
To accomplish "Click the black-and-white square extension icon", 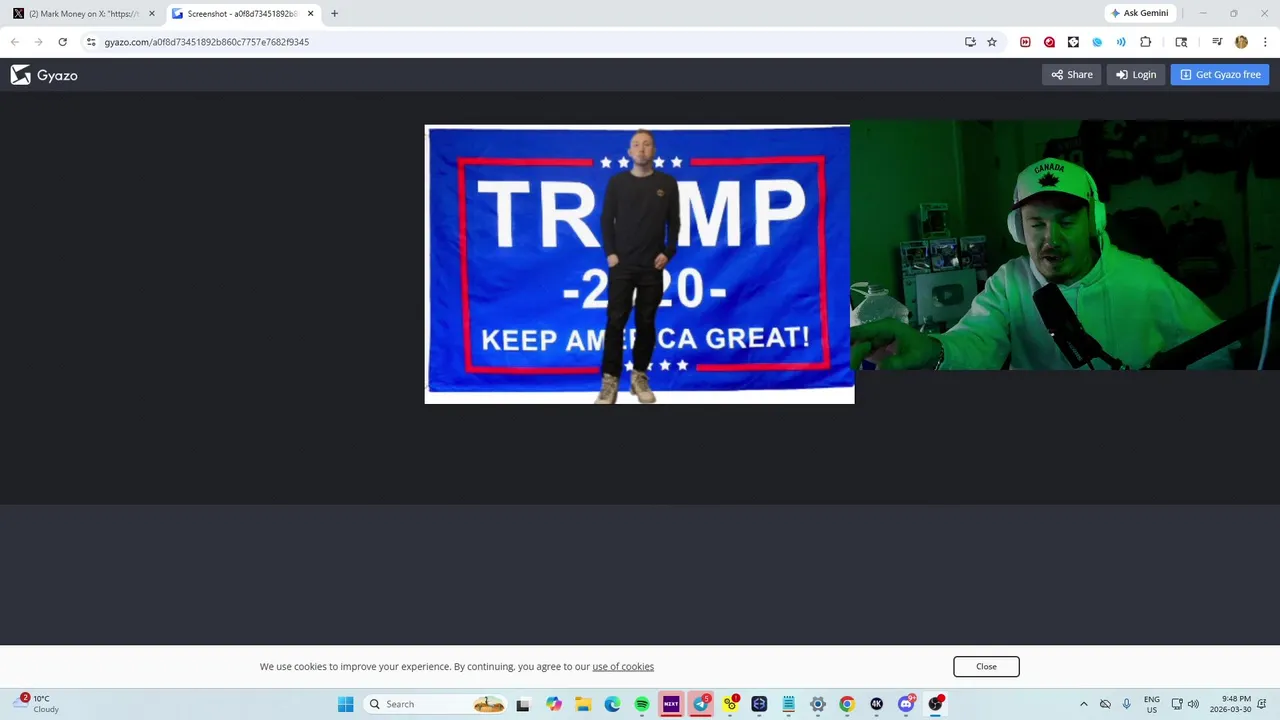I will (x=1073, y=42).
